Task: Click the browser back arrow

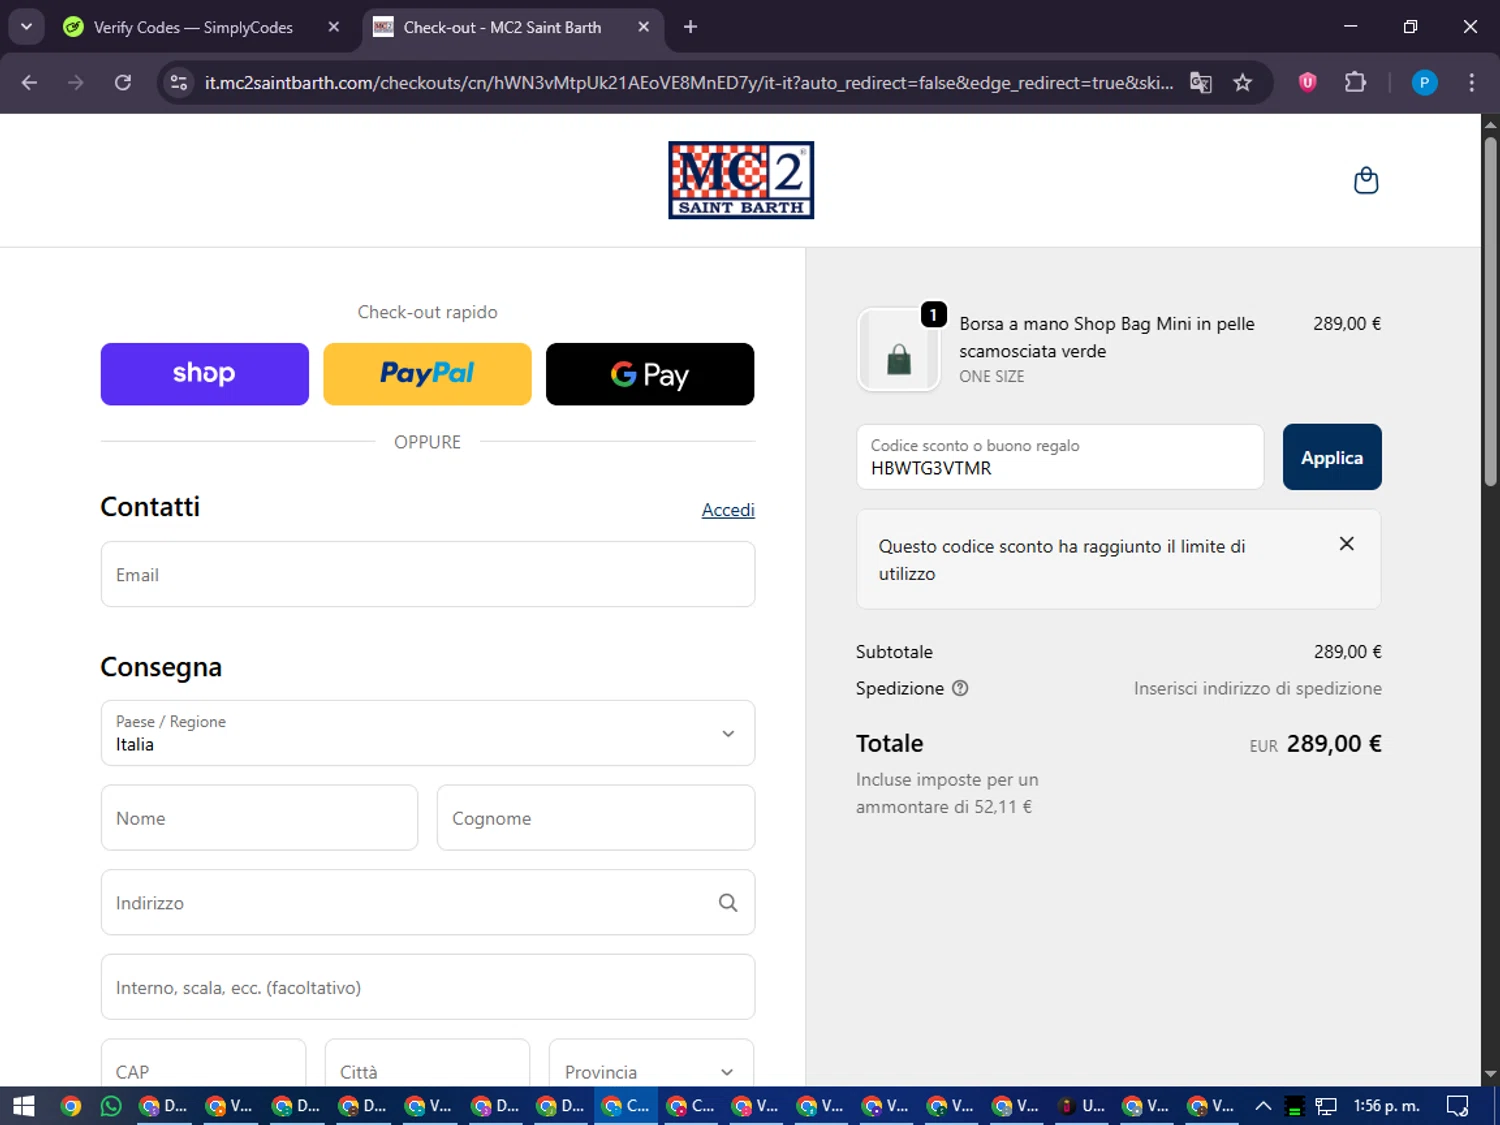Action: [x=29, y=83]
